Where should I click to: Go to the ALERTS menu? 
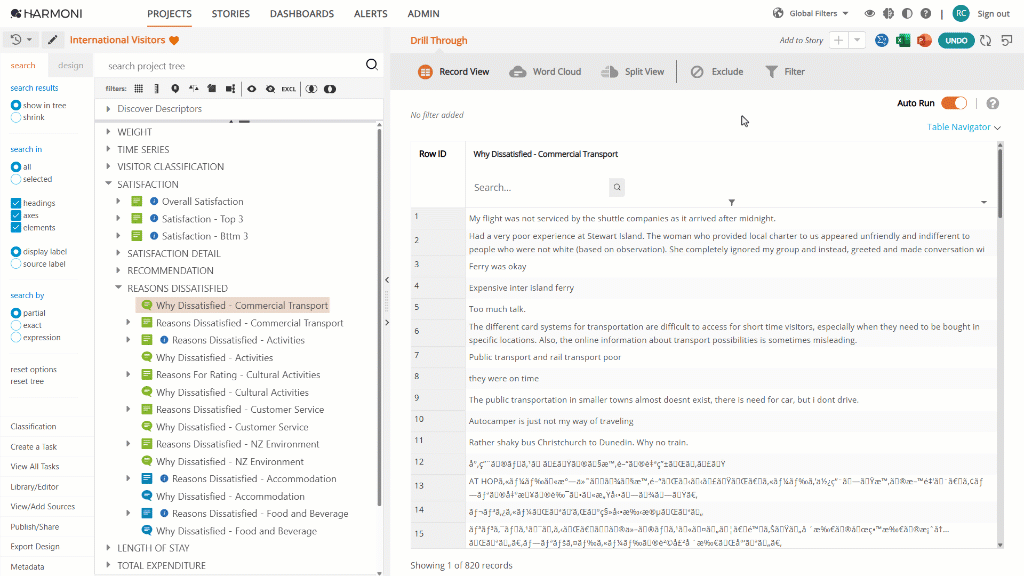coord(370,14)
